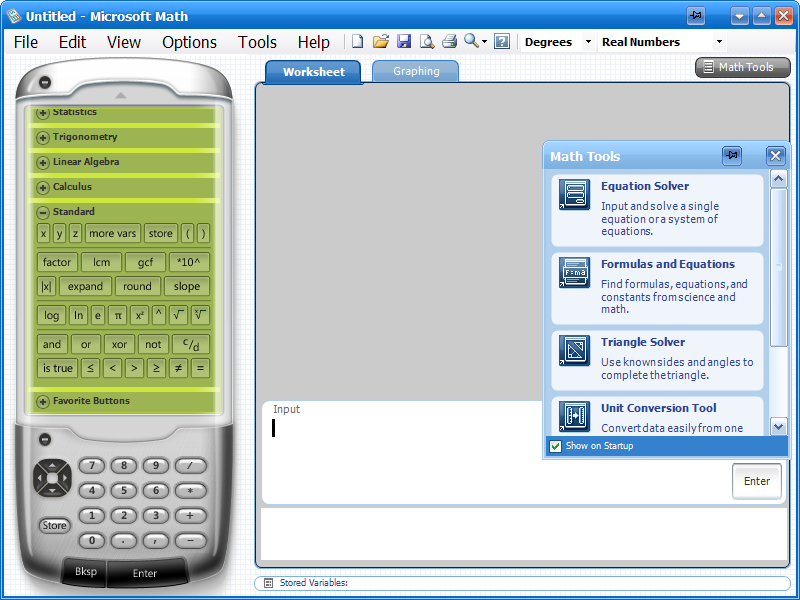Collapse the numeric keypad section
Screen dimensions: 800x600
(45, 439)
